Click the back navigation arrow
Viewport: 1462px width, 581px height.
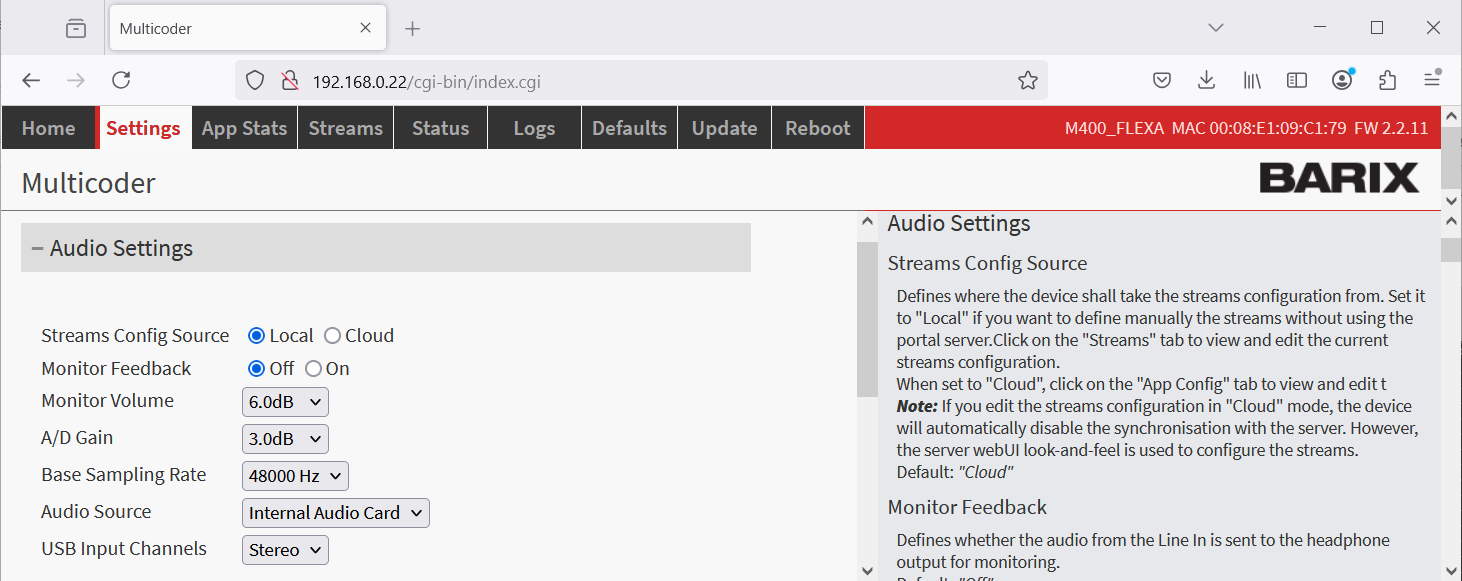tap(31, 80)
